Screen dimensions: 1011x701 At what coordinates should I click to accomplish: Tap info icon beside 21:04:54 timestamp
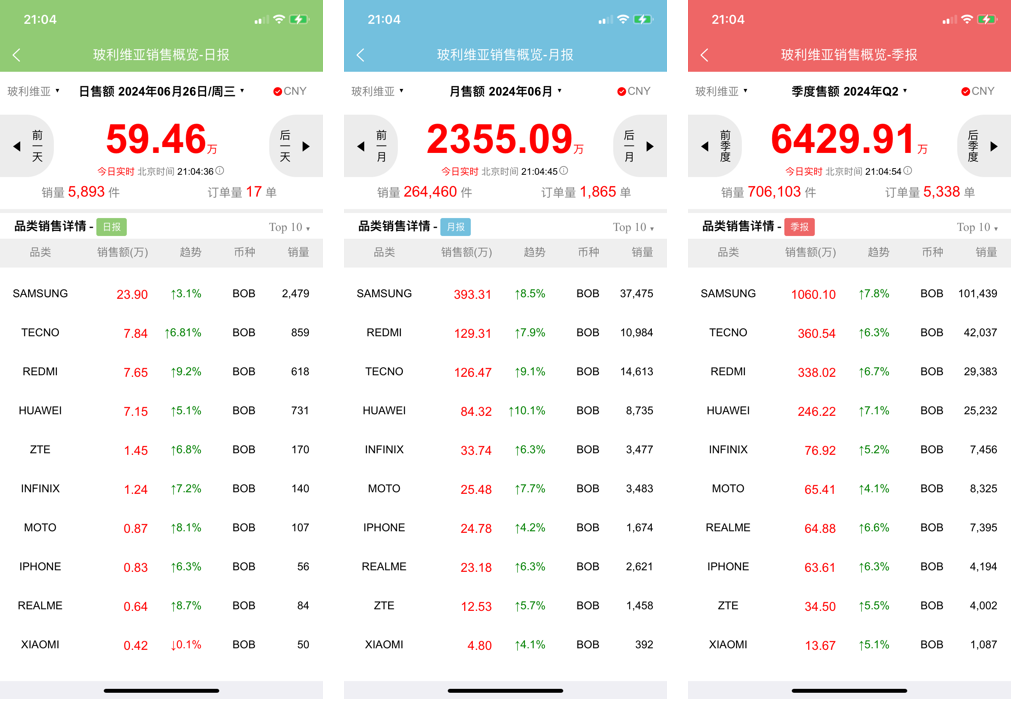(x=908, y=171)
